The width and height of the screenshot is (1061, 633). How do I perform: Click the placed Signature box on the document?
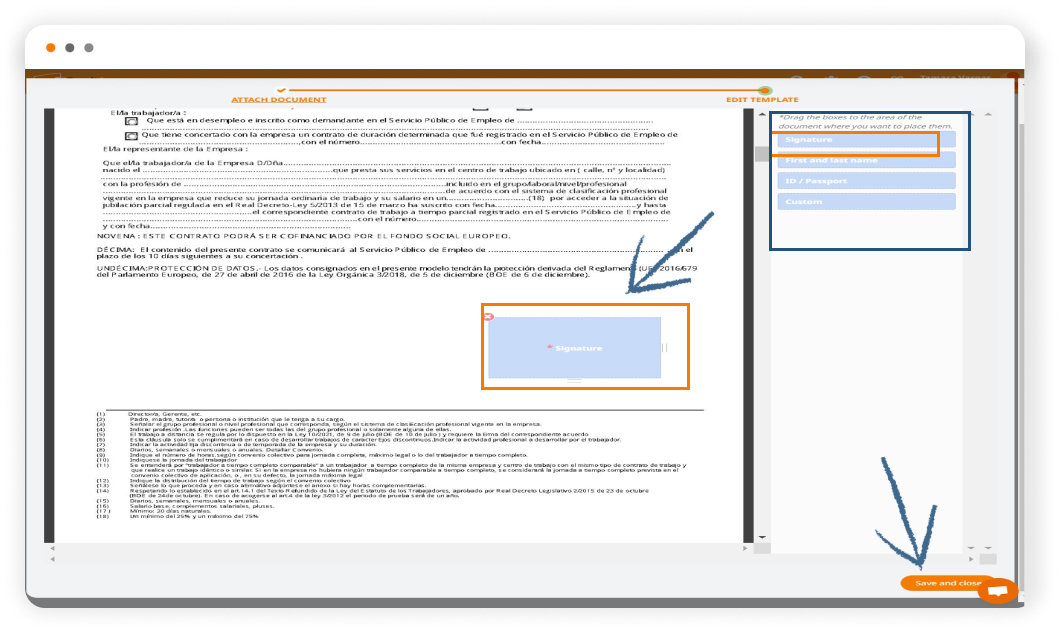[x=574, y=347]
